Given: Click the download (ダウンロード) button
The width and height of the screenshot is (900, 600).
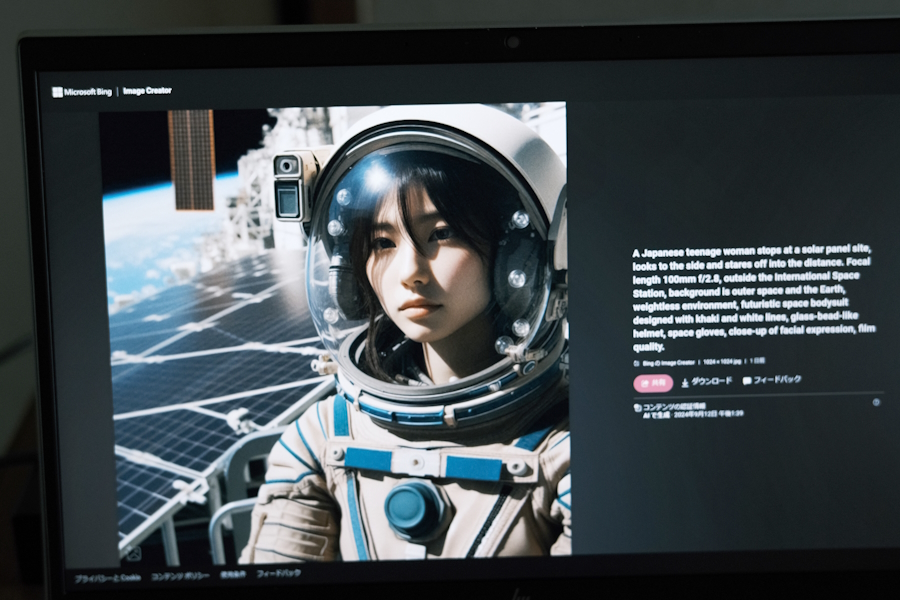Looking at the screenshot, I should tap(707, 381).
